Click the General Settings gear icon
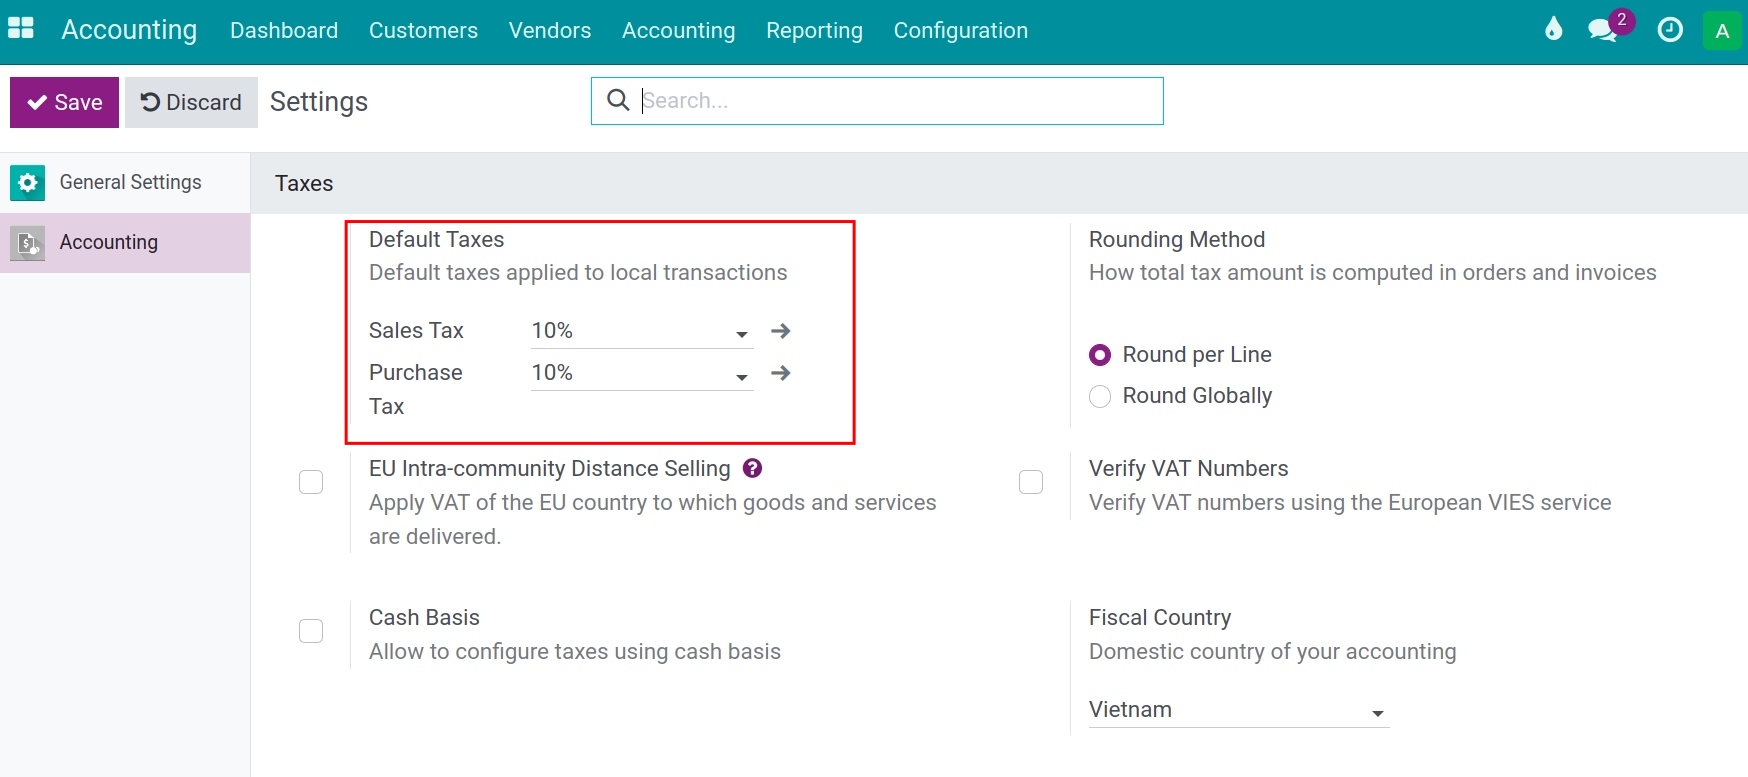The width and height of the screenshot is (1748, 777). coord(28,183)
